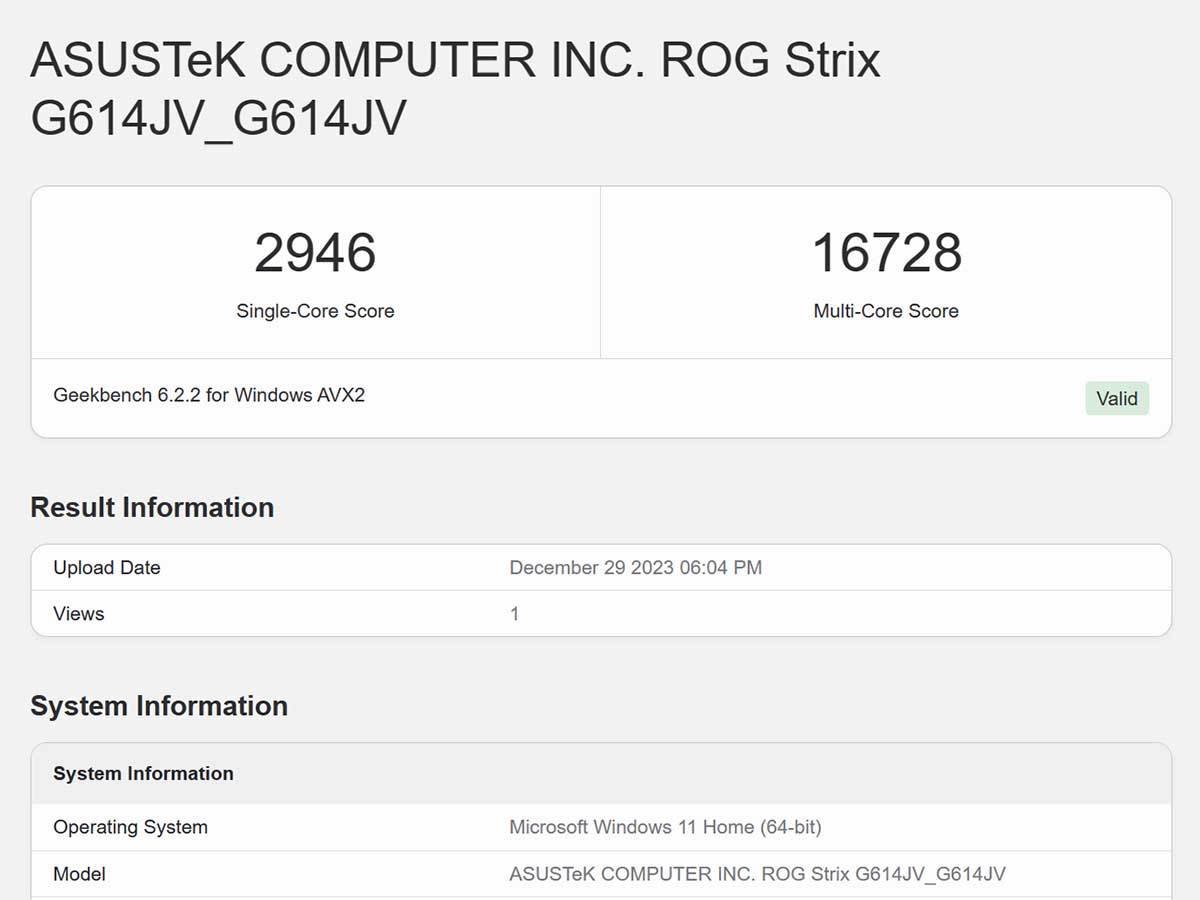Select the Single-Core Score value 2946
Image resolution: width=1200 pixels, height=900 pixels.
pyautogui.click(x=315, y=253)
